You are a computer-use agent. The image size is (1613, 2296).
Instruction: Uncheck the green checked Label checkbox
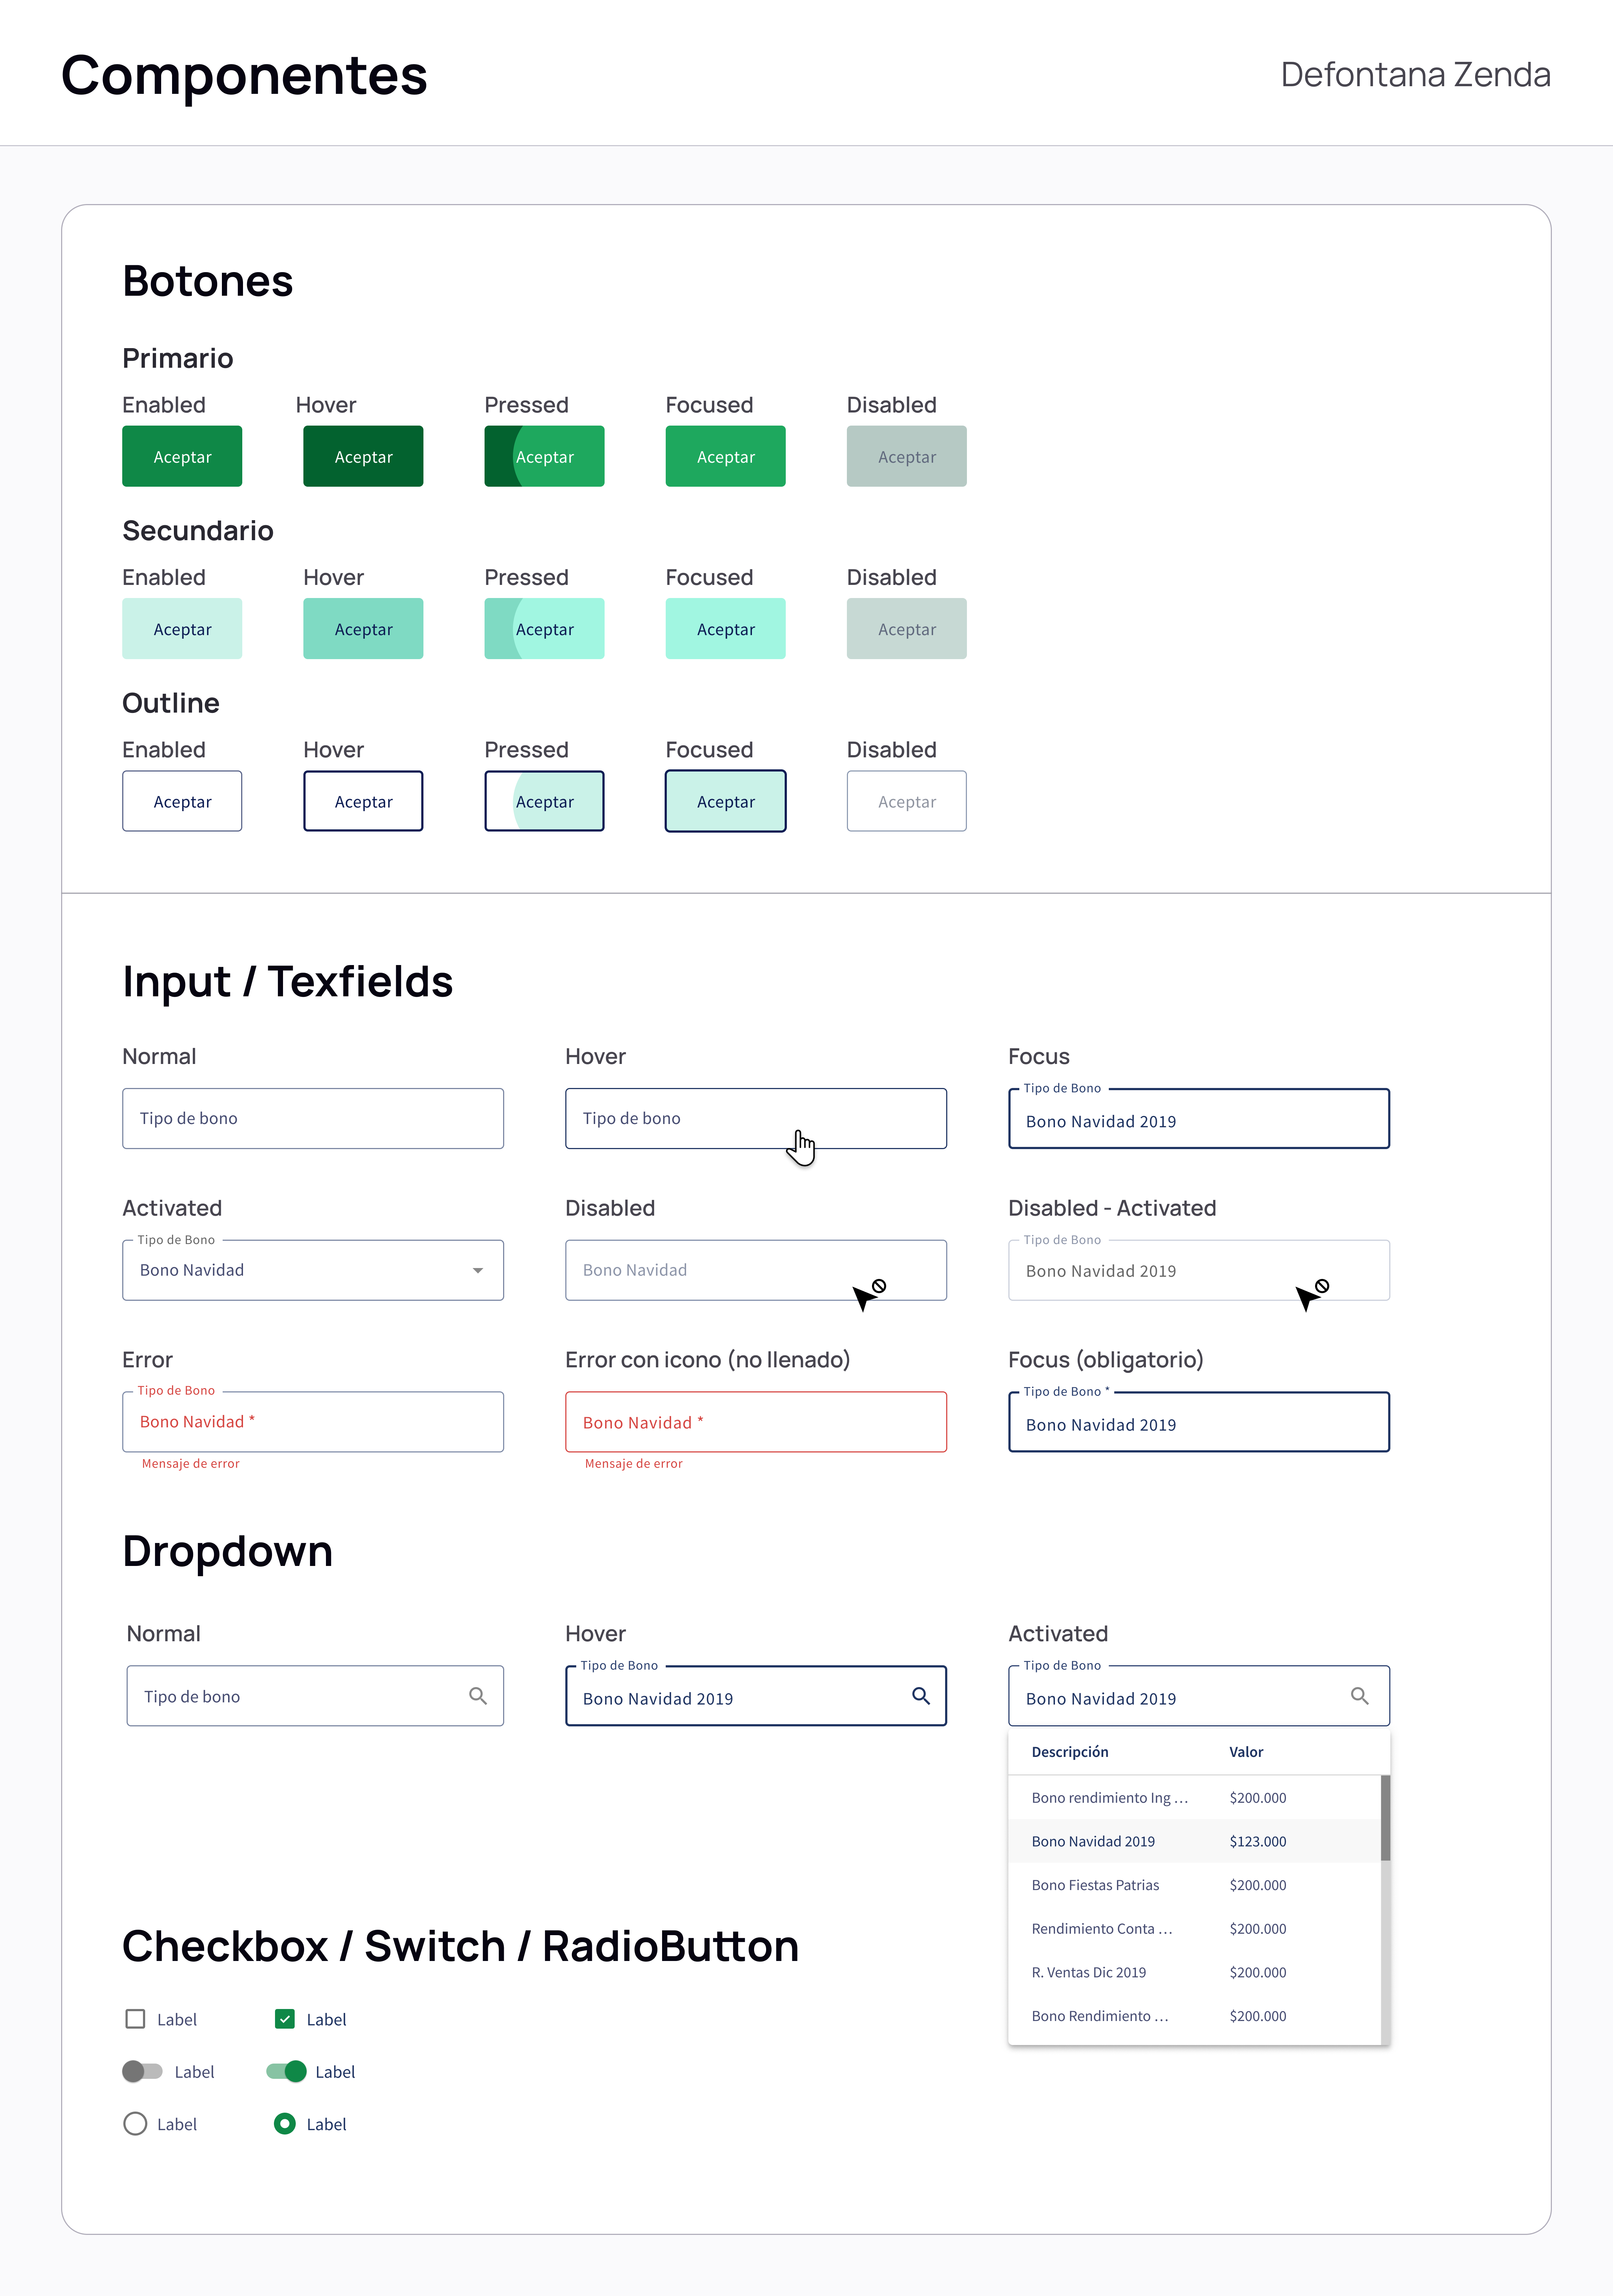click(285, 2019)
